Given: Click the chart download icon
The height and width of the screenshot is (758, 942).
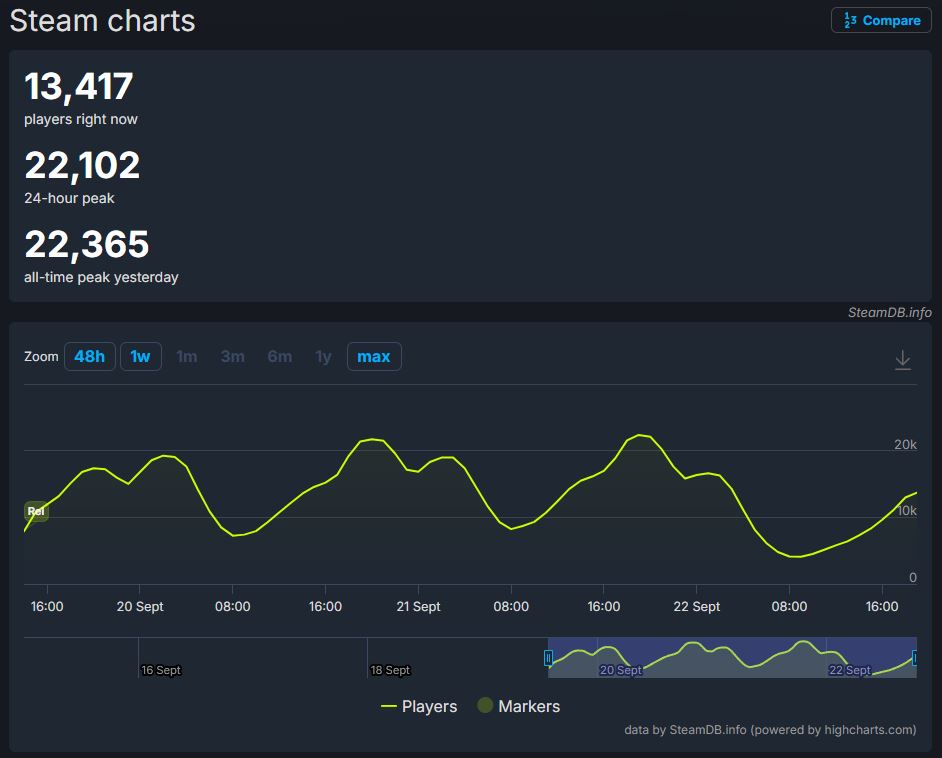Looking at the screenshot, I should (x=902, y=360).
